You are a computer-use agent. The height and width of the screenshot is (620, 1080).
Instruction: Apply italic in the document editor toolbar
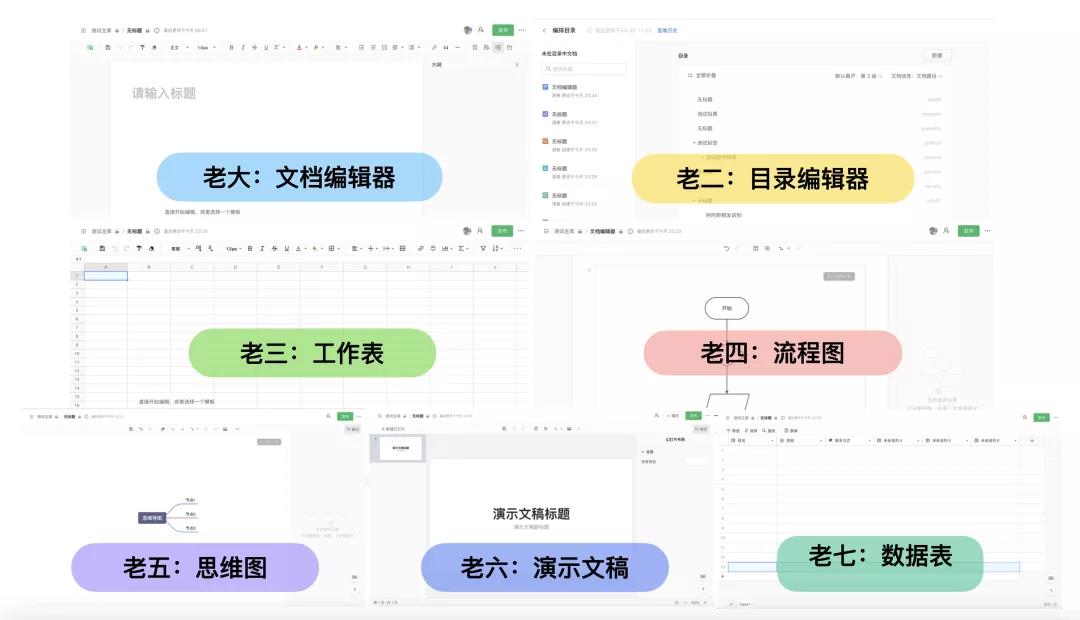click(x=243, y=48)
